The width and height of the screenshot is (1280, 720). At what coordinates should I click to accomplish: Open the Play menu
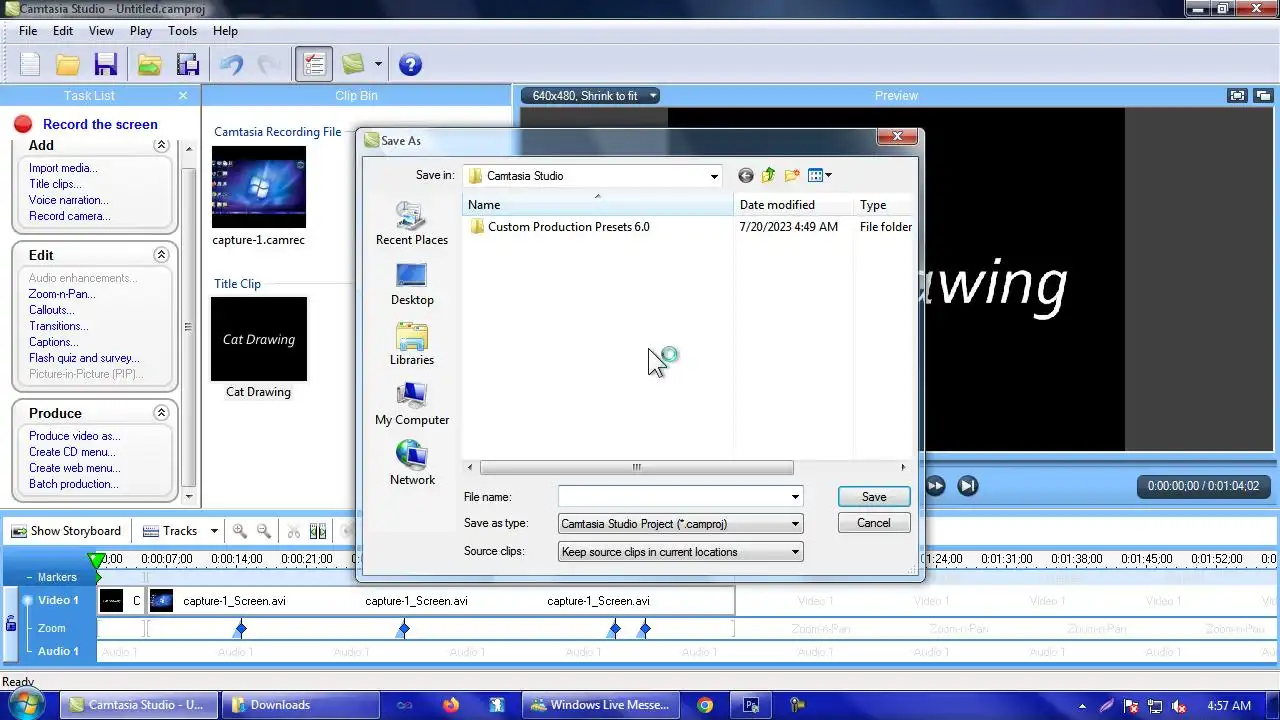coord(141,31)
